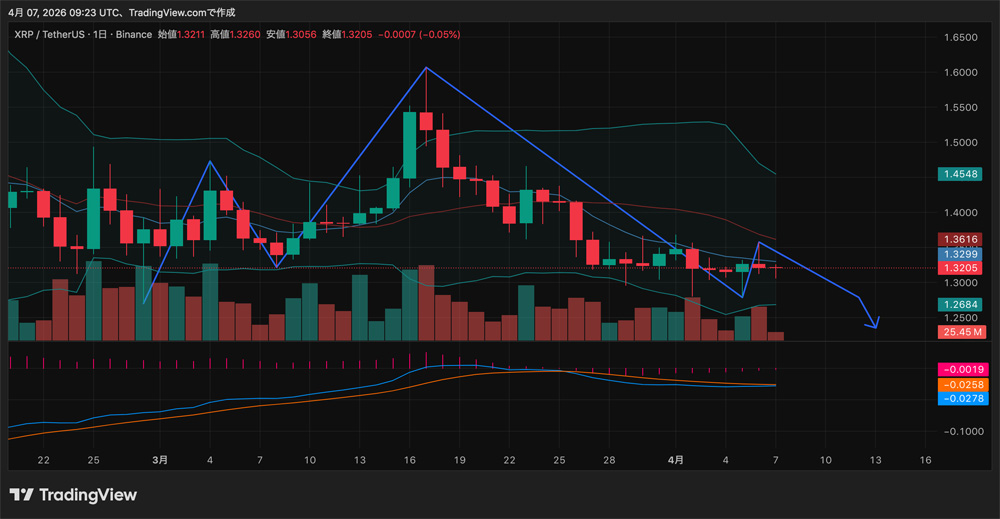Click the 28 date axis label
This screenshot has height=519, width=1000.
[x=609, y=460]
